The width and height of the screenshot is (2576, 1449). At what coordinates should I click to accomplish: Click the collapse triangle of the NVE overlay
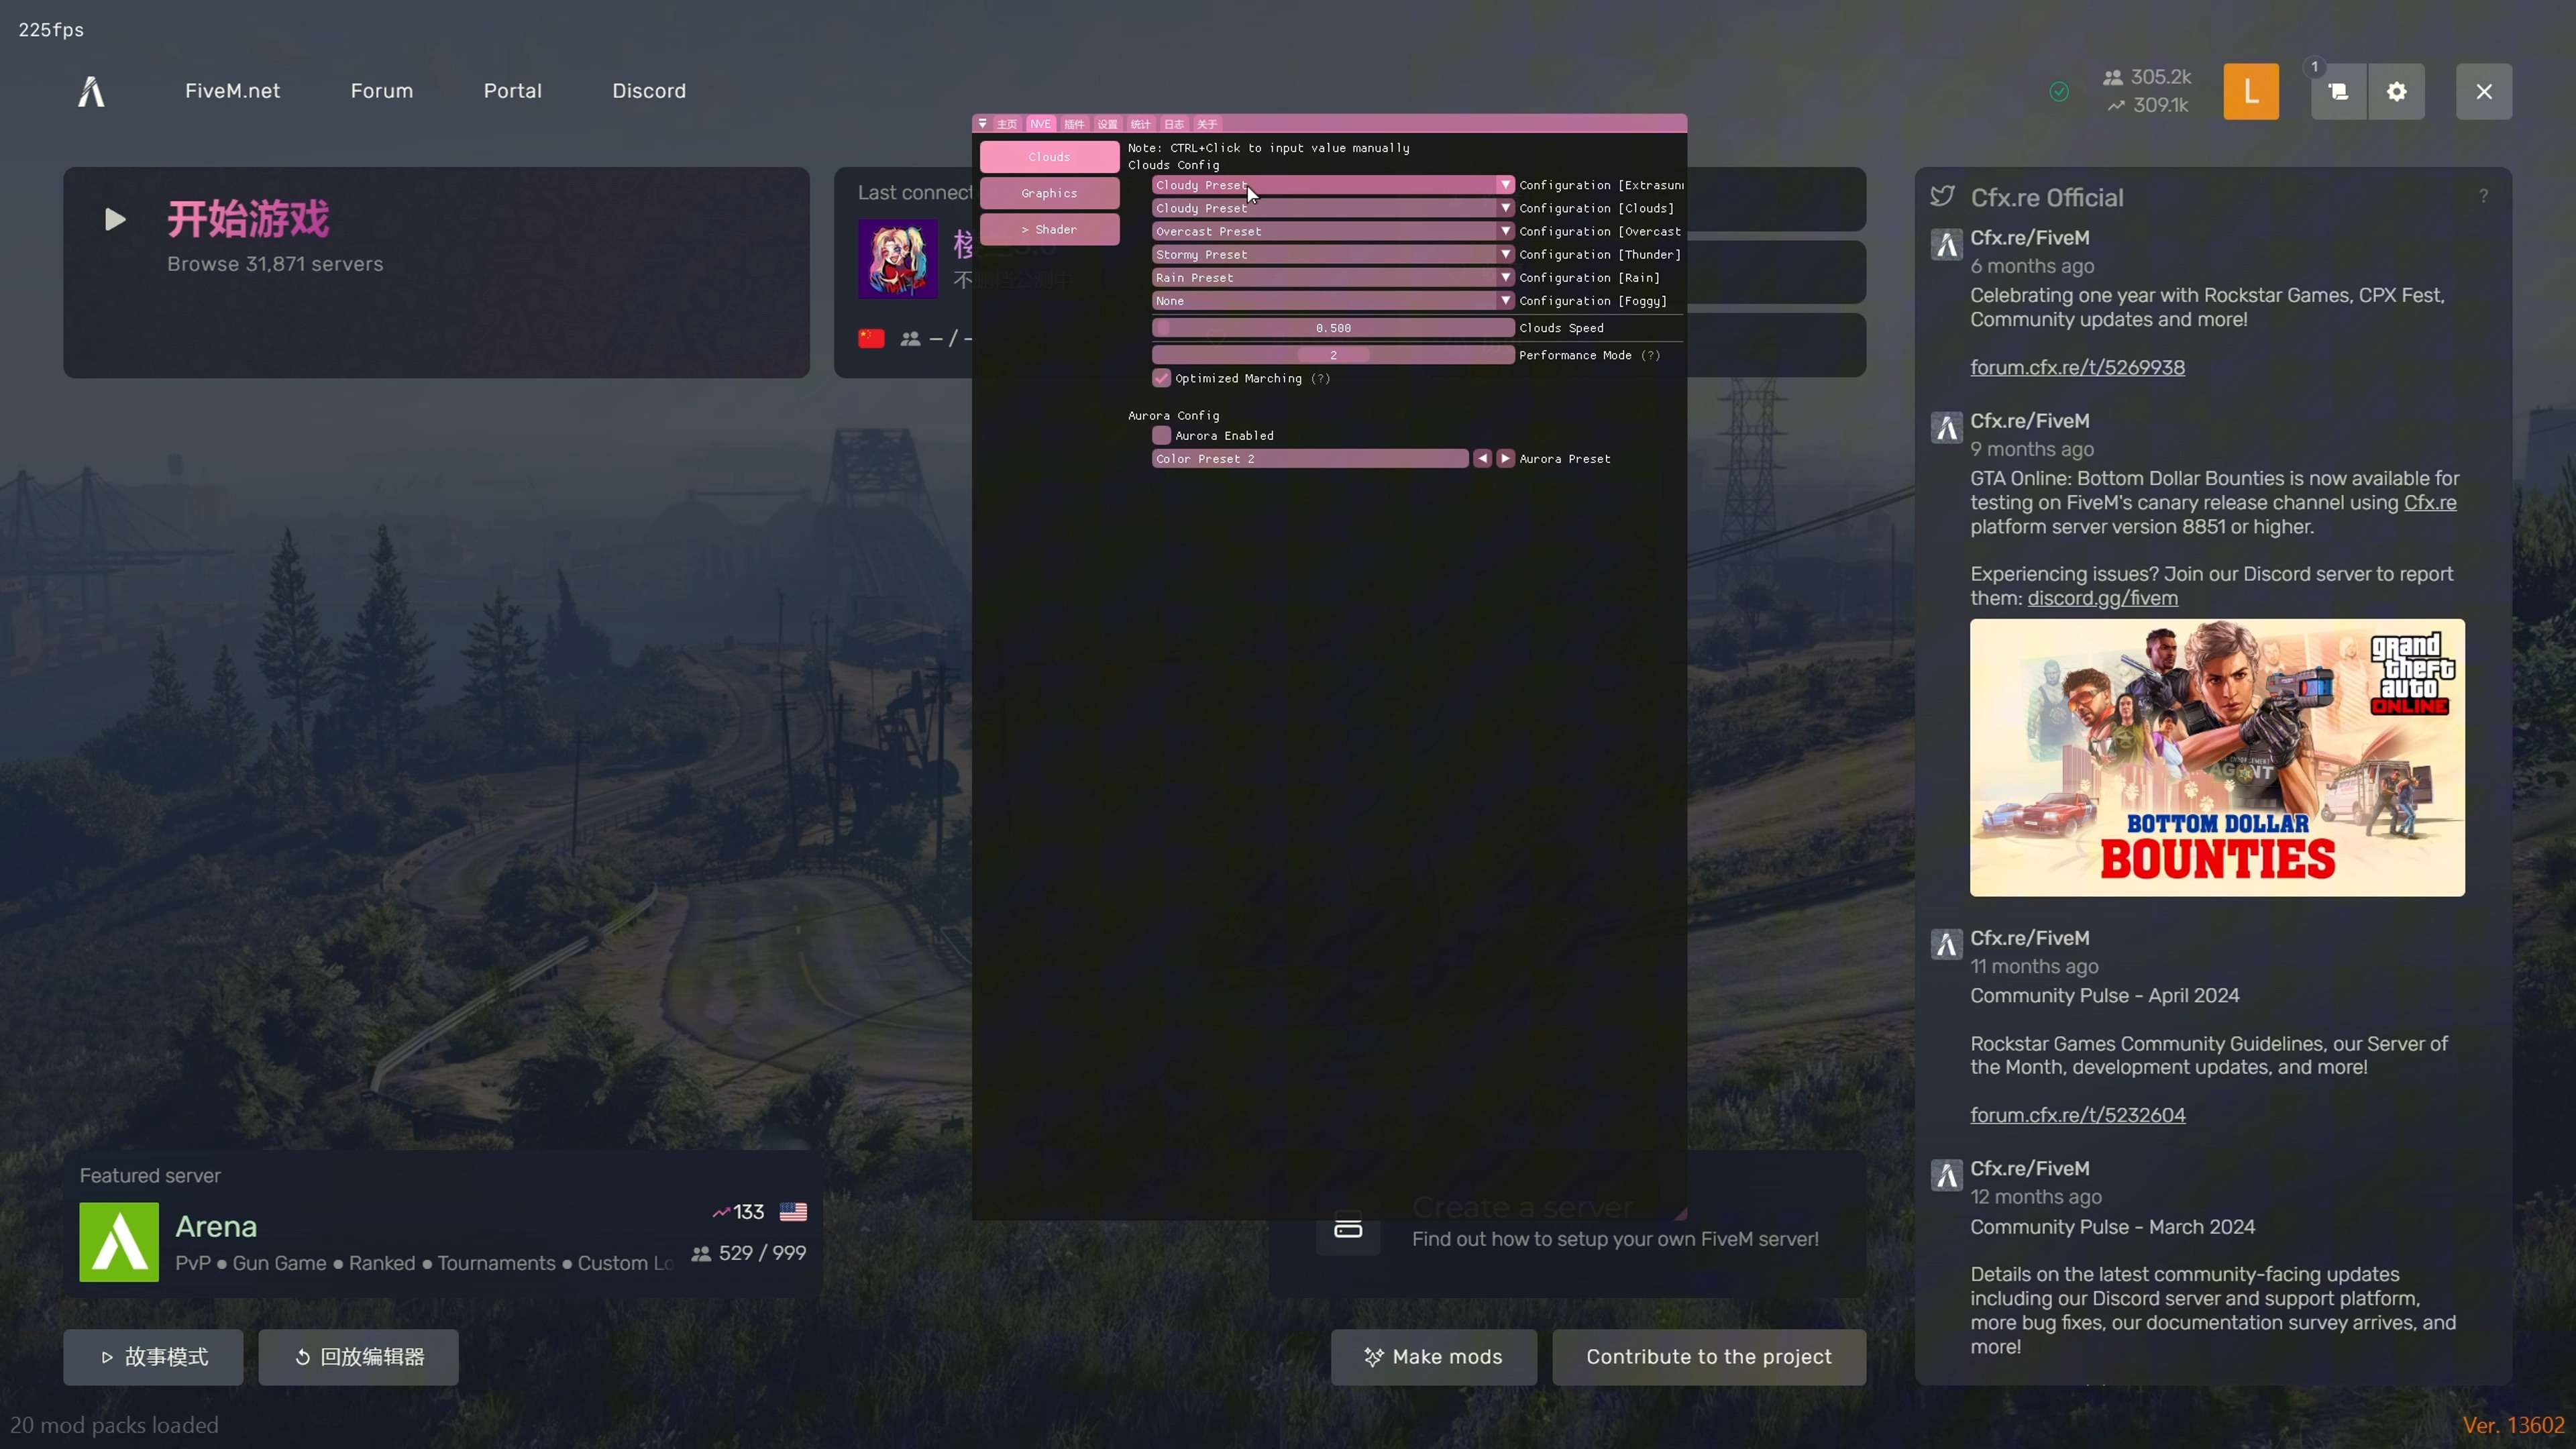point(983,124)
